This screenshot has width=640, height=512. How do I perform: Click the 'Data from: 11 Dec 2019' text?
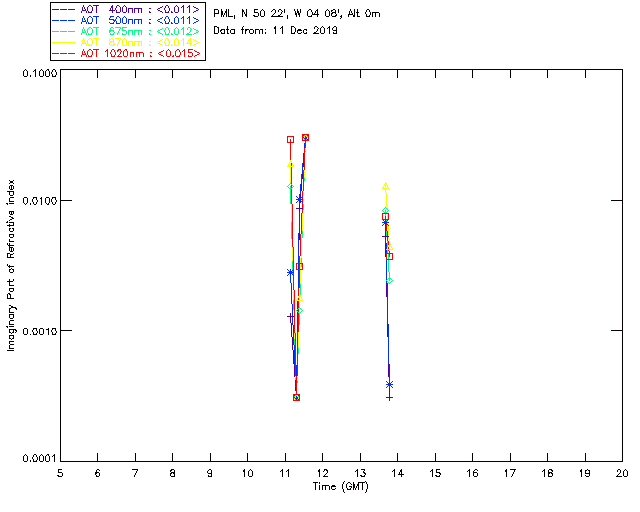pyautogui.click(x=276, y=31)
